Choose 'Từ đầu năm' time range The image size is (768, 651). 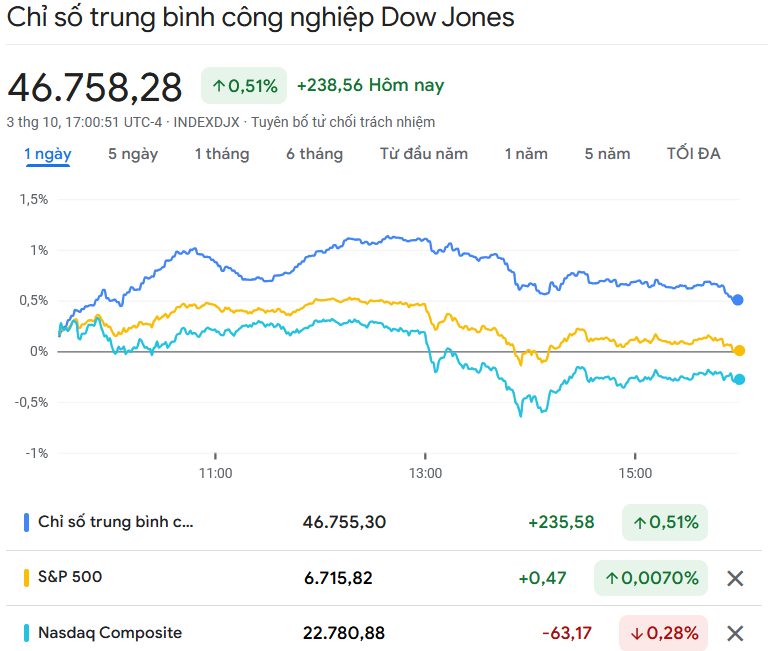pos(424,154)
